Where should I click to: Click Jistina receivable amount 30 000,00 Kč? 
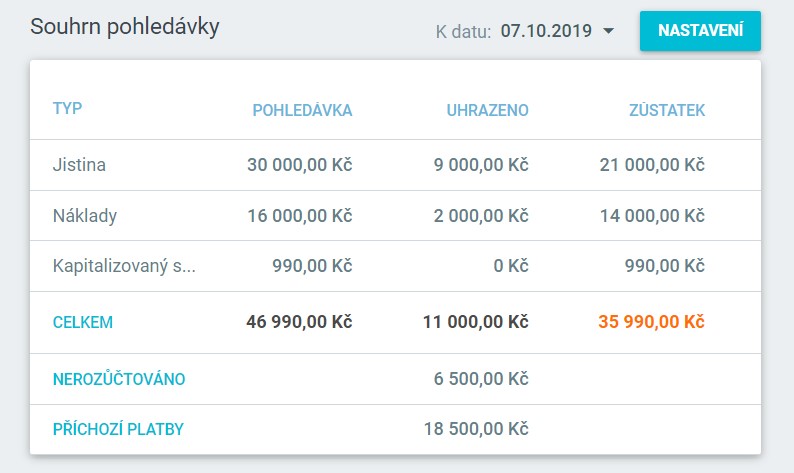300,165
